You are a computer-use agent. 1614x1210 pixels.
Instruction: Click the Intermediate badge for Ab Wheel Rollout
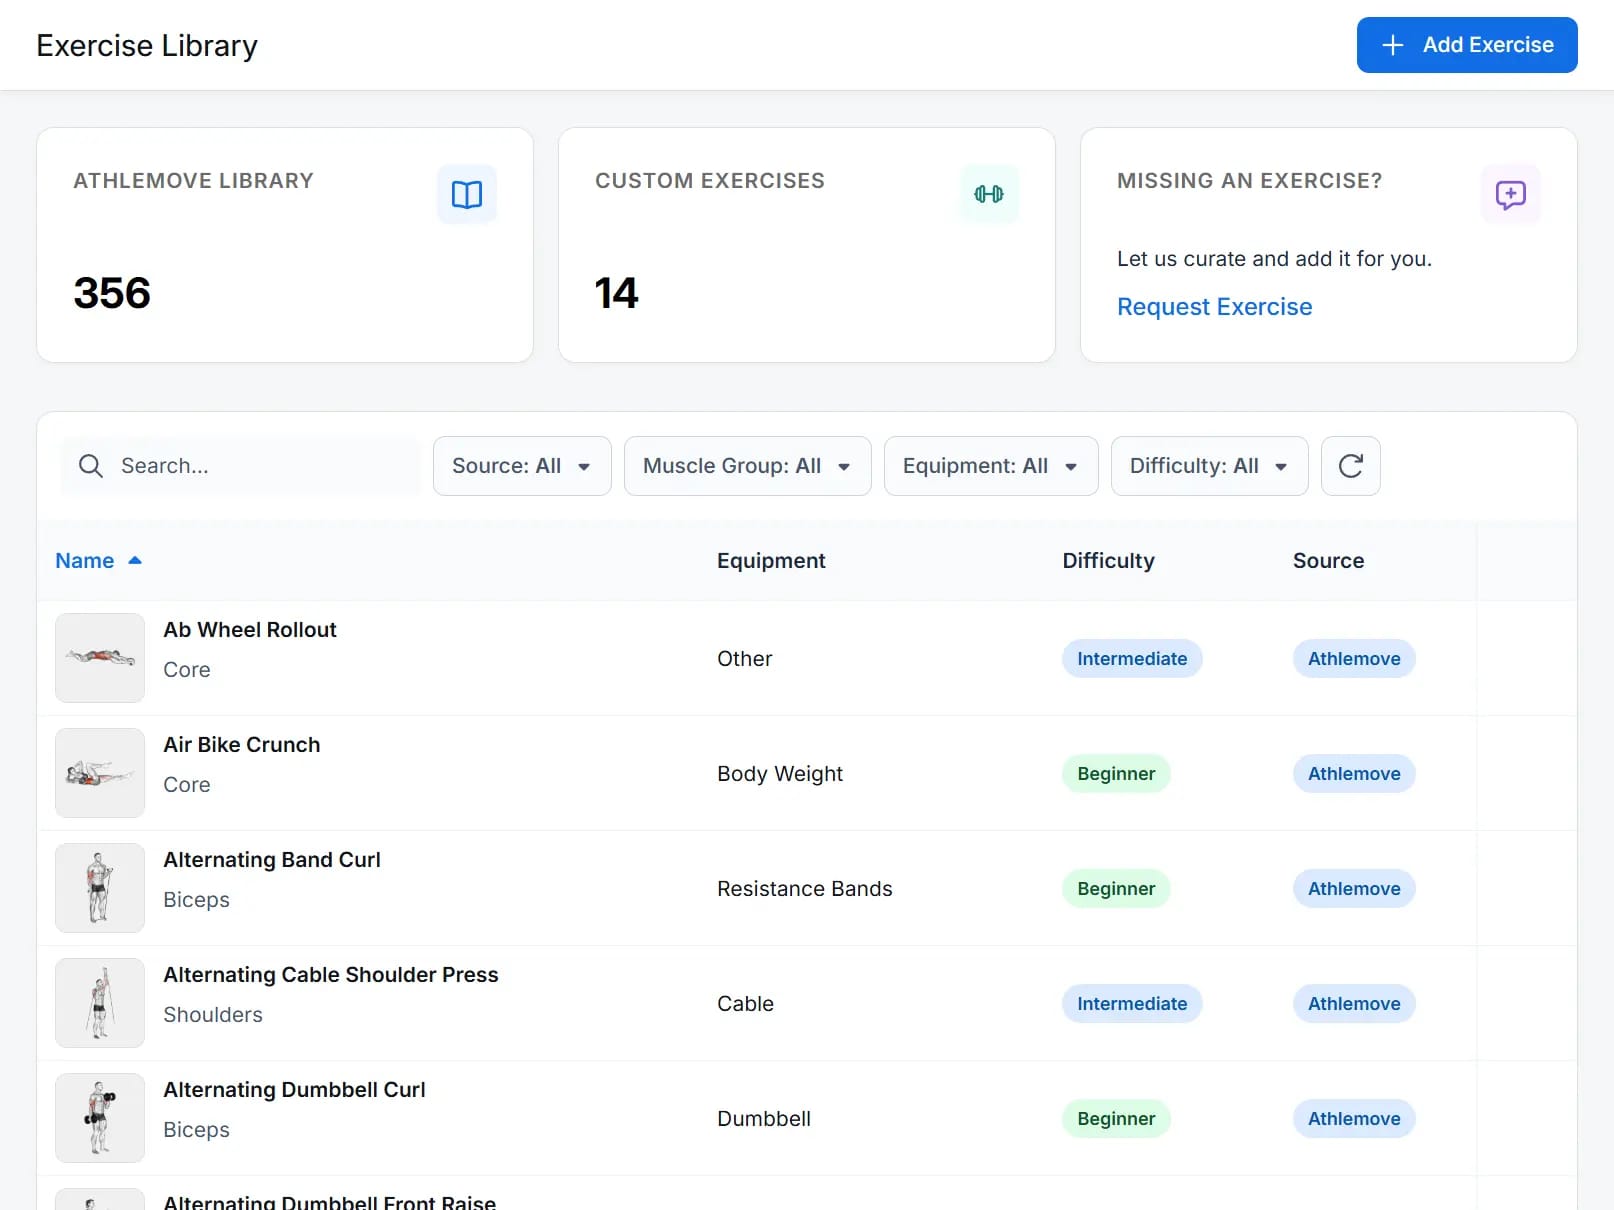(1131, 658)
